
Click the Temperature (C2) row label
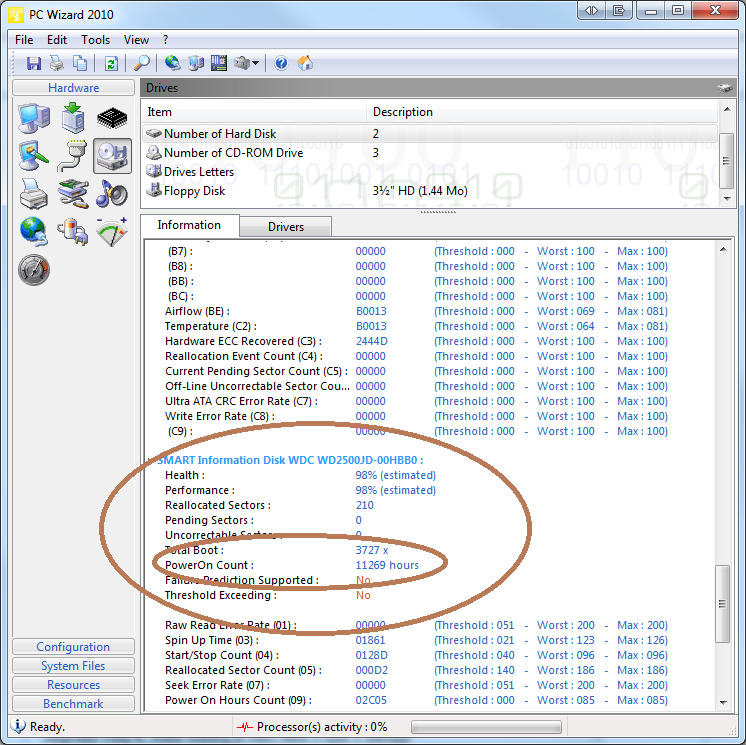[x=211, y=326]
